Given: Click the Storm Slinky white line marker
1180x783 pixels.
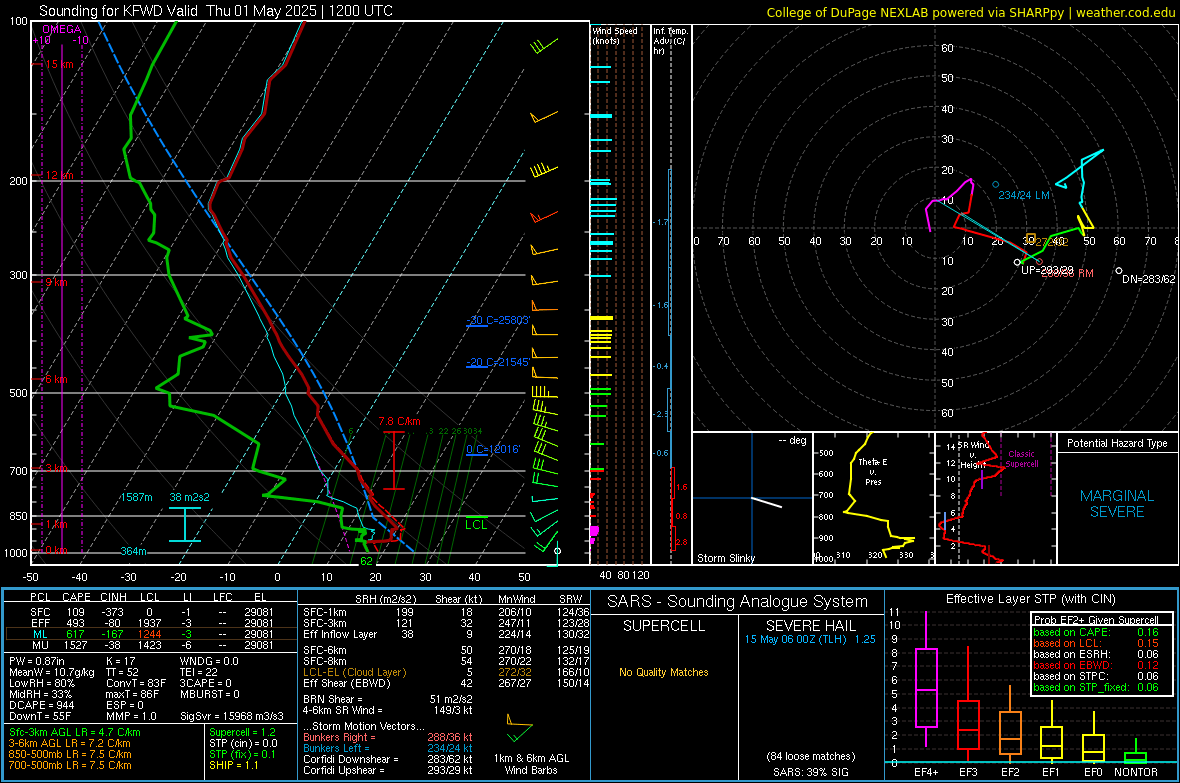Looking at the screenshot, I should pyautogui.click(x=766, y=502).
